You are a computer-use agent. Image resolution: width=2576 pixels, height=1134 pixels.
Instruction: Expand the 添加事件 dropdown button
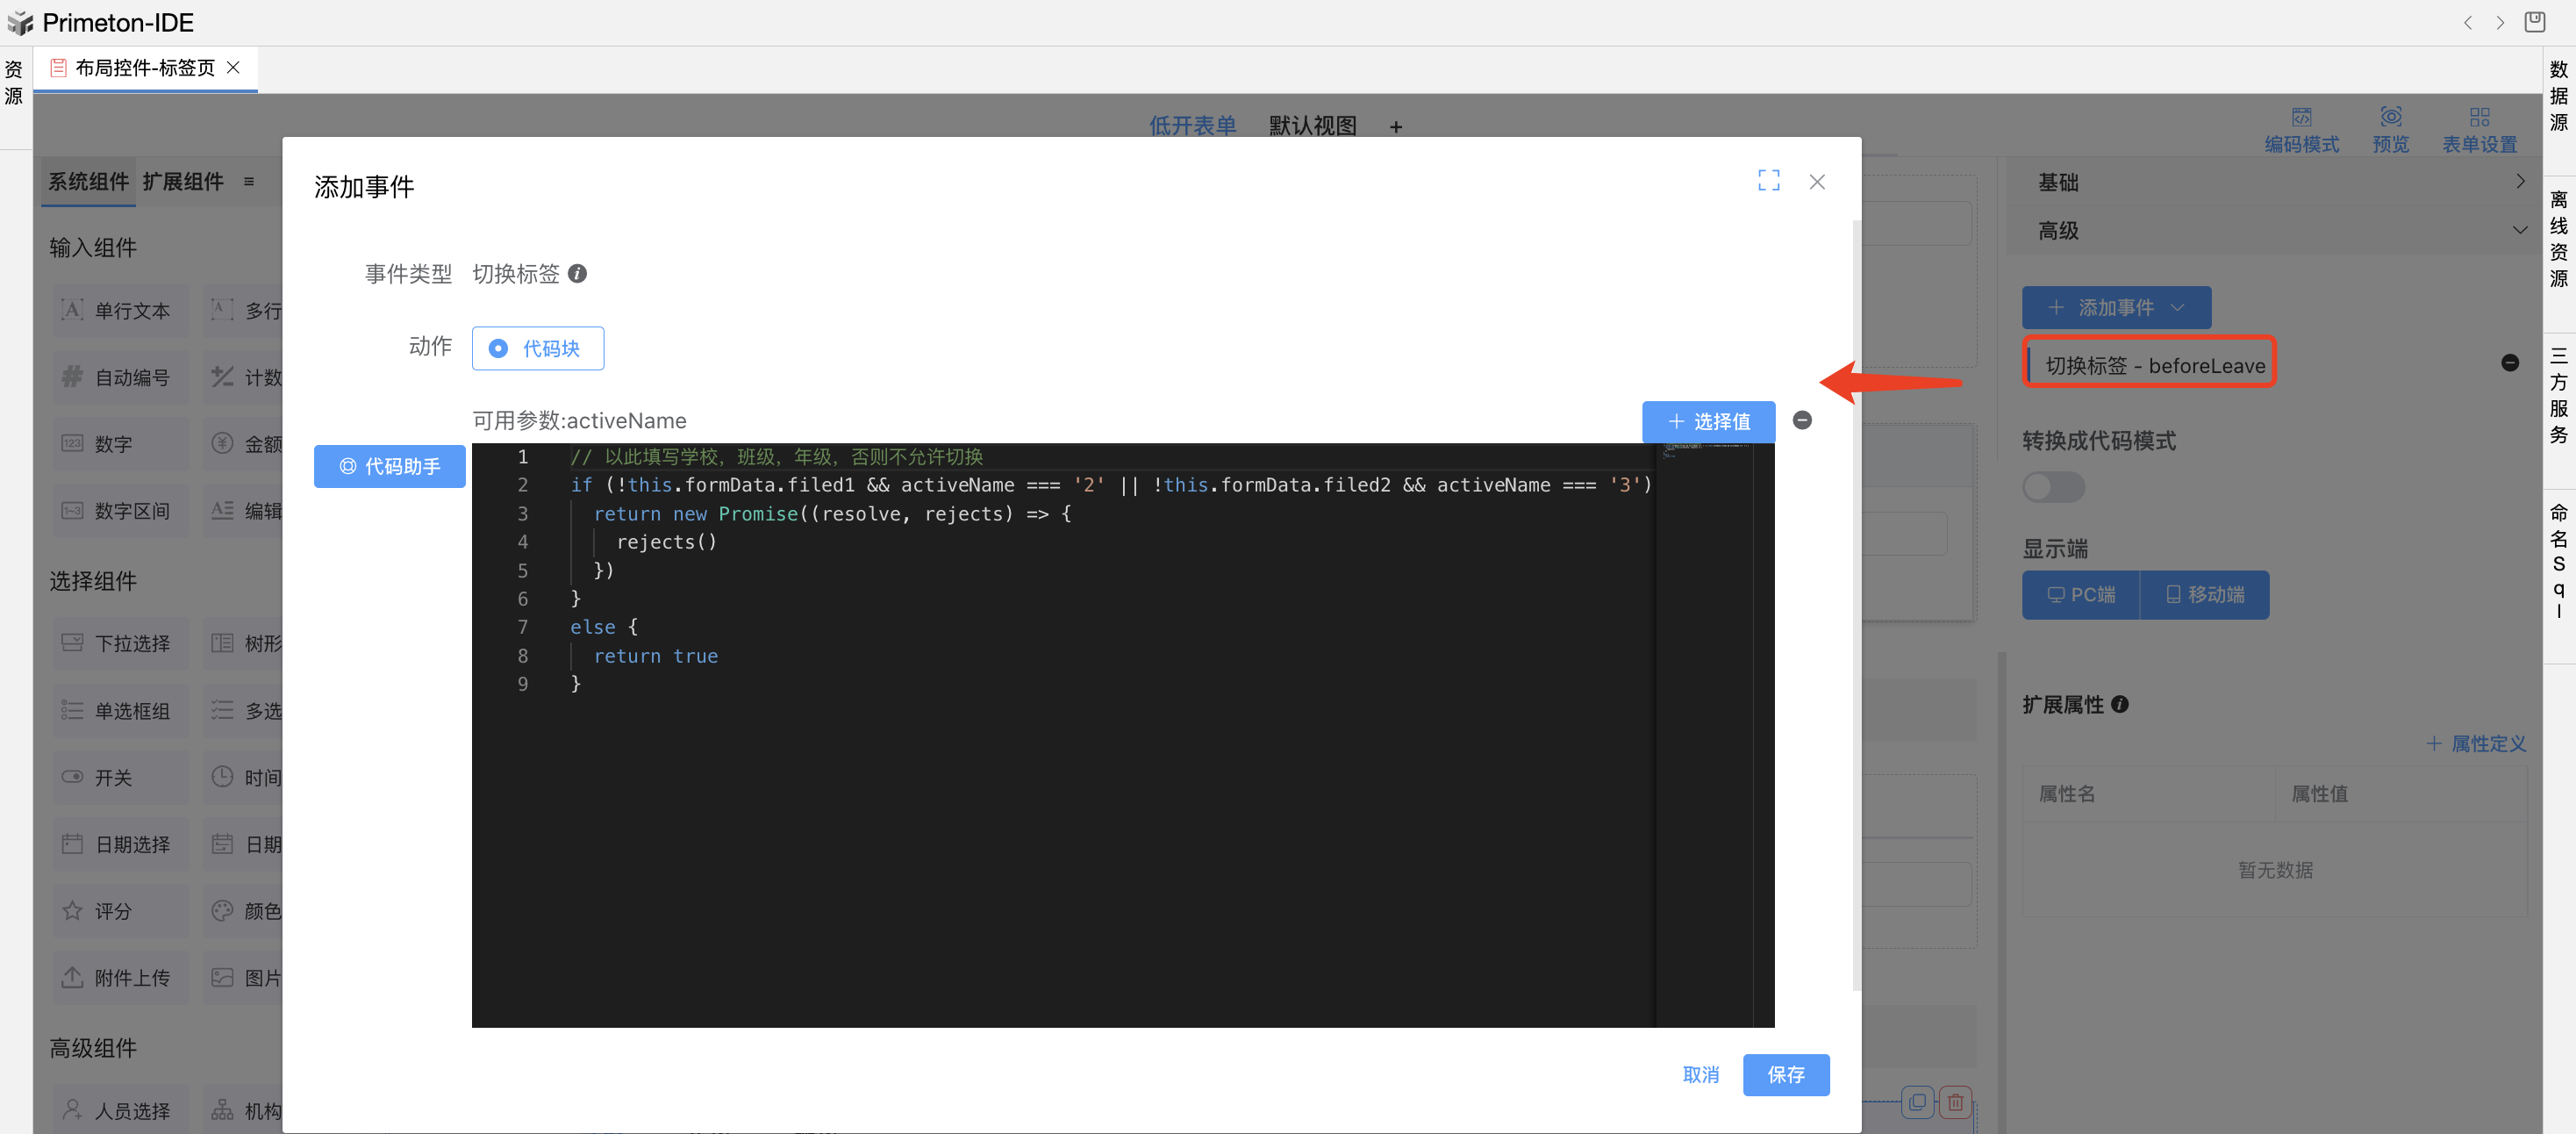click(x=2116, y=308)
